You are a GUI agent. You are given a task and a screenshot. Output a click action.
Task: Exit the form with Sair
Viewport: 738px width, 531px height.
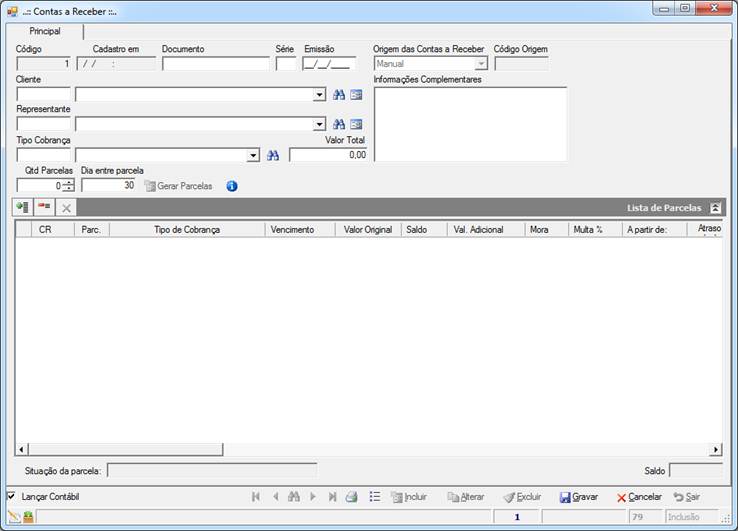tap(687, 497)
